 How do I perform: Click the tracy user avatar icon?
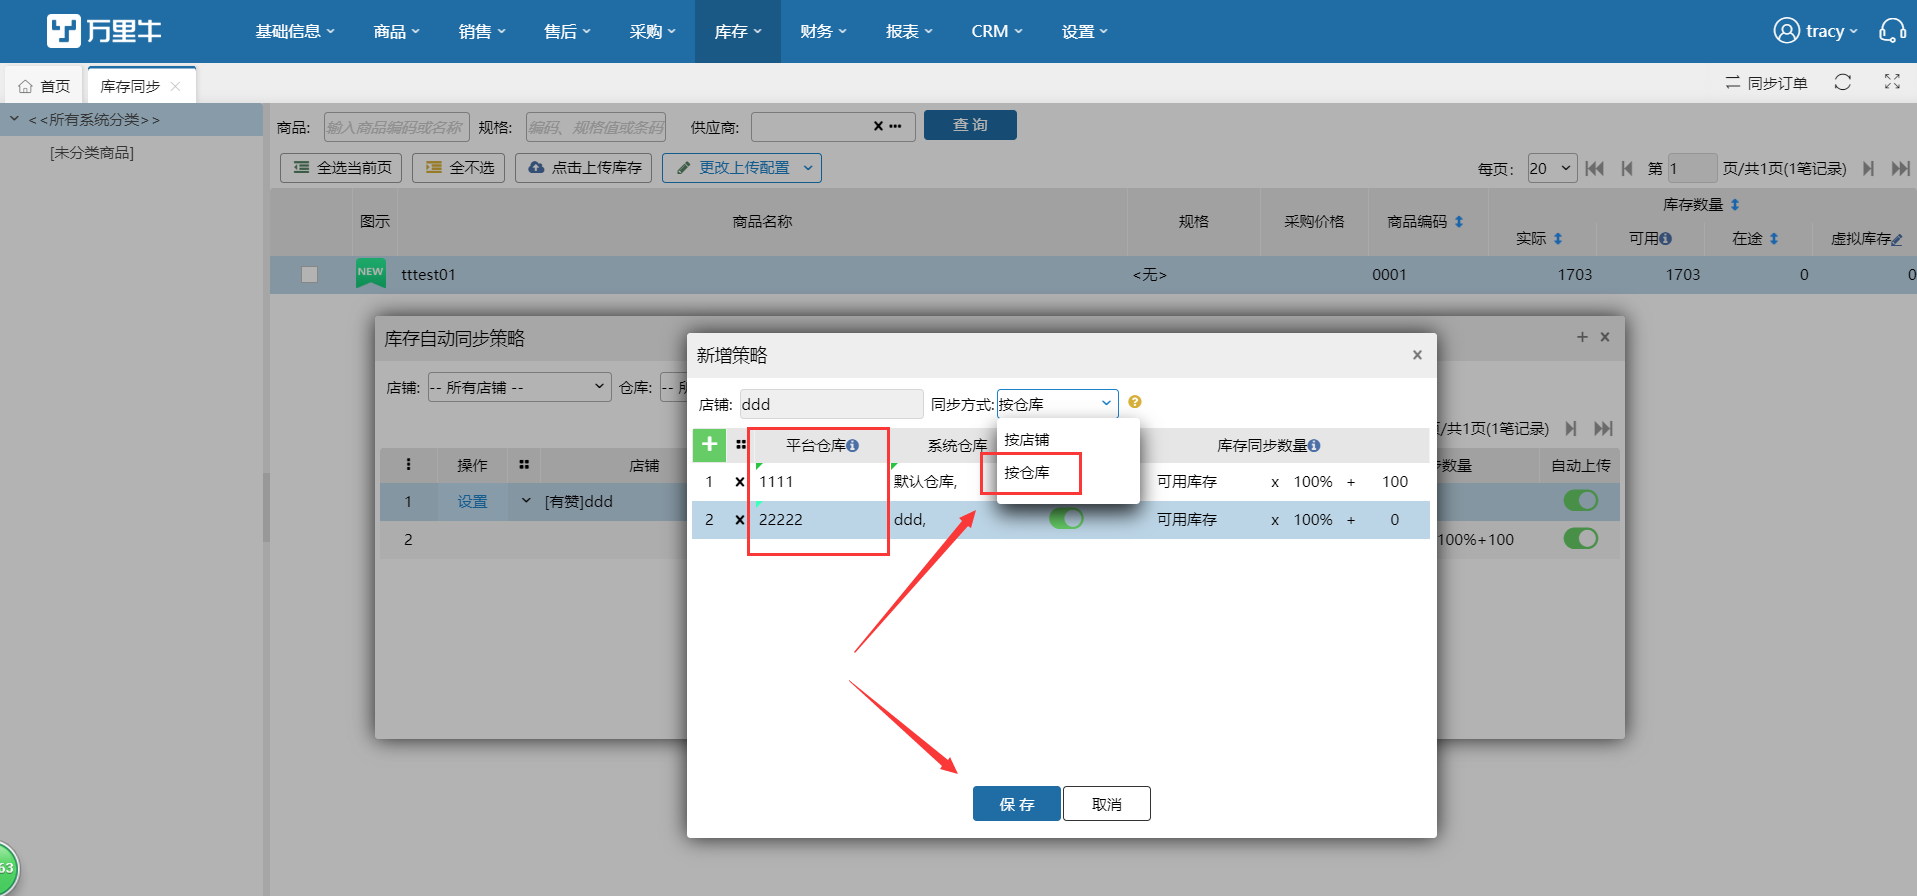[x=1786, y=31]
